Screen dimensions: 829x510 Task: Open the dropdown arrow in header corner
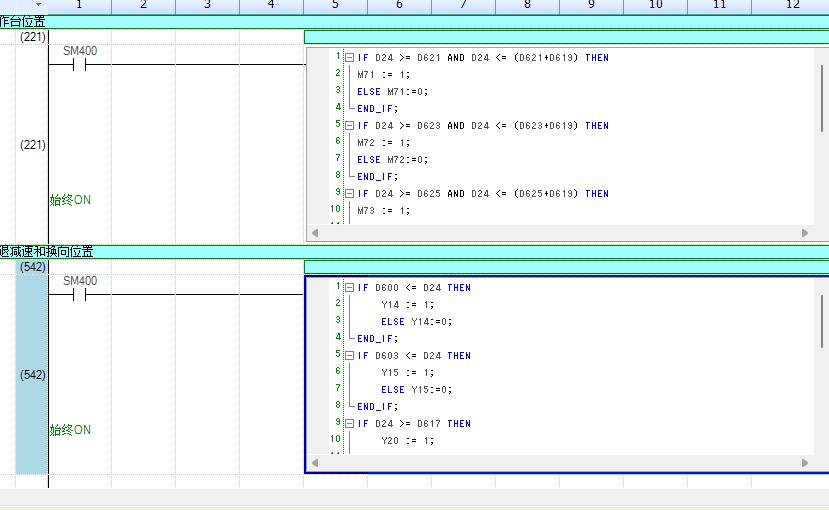38,6
